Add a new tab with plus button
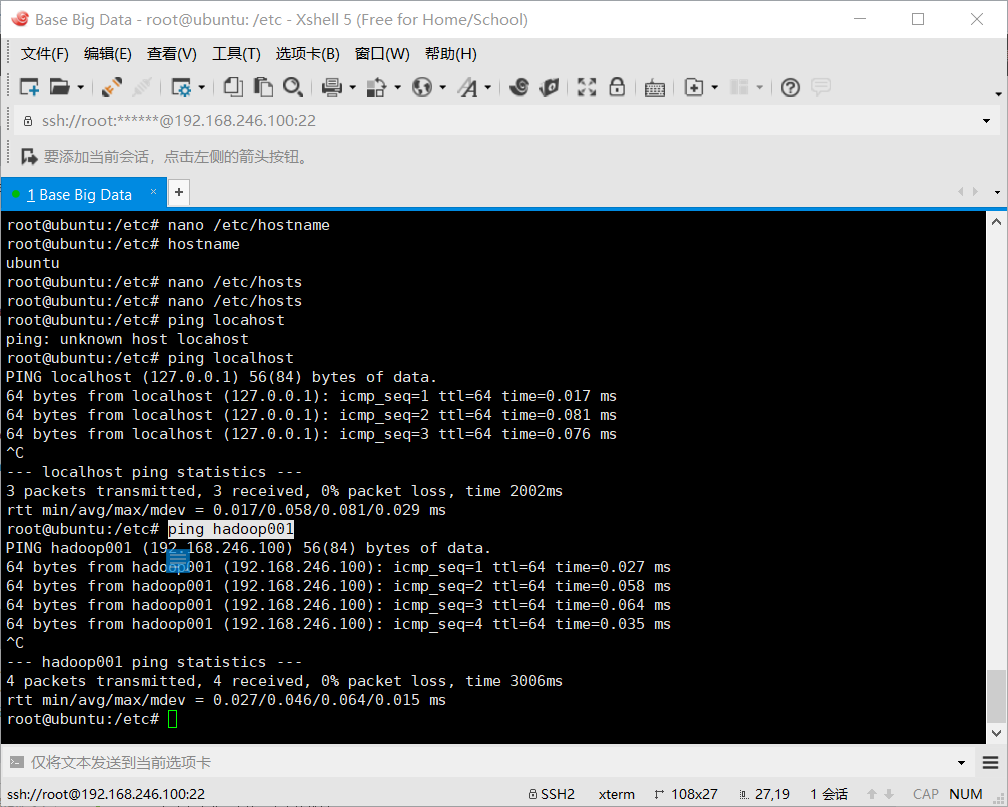Image resolution: width=1008 pixels, height=807 pixels. [179, 192]
